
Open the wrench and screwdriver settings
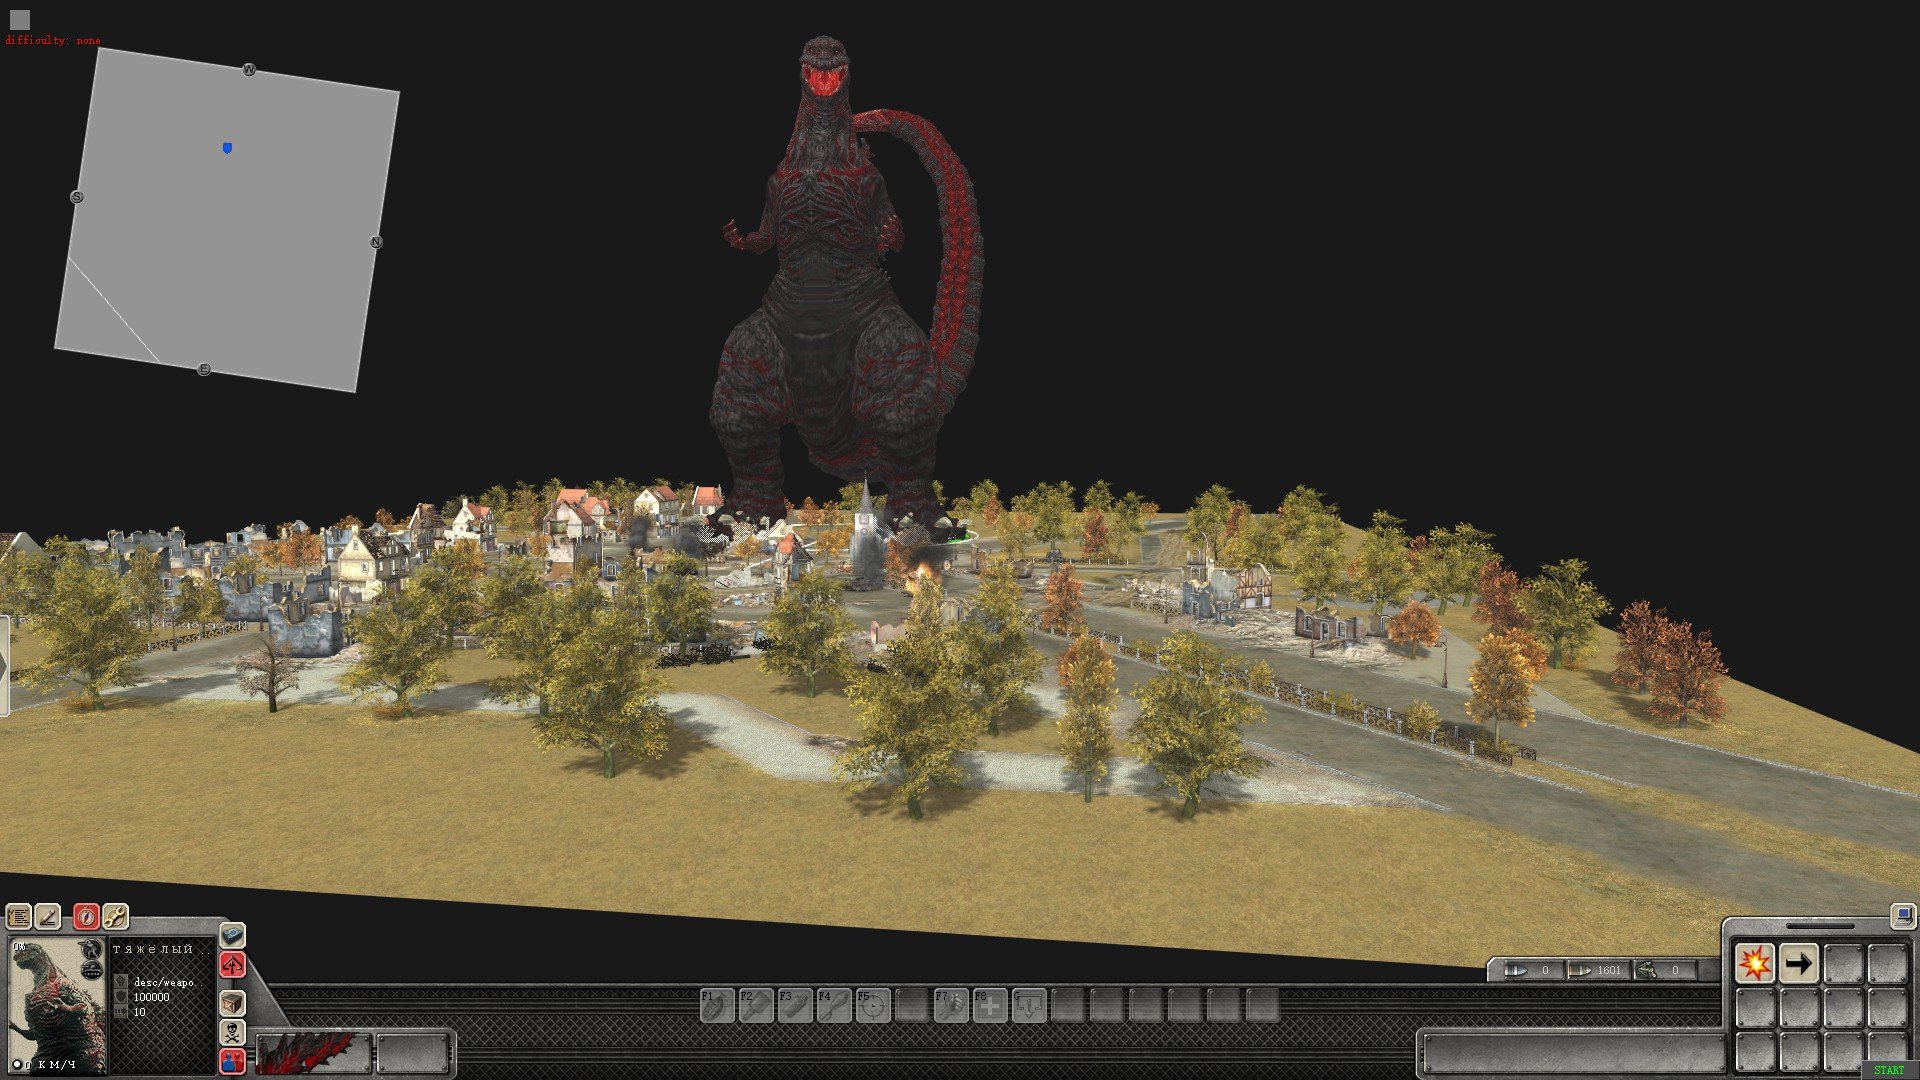point(115,916)
